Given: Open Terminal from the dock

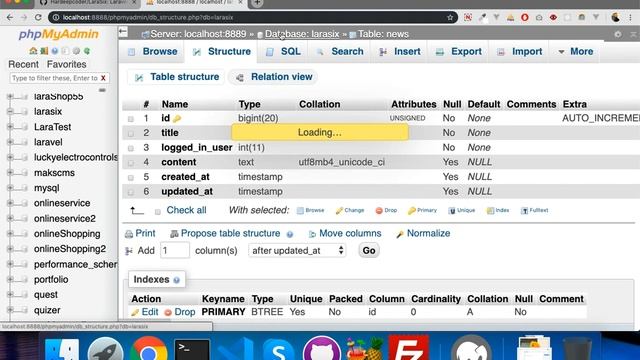Looking at the screenshot, I should (x=192, y=349).
